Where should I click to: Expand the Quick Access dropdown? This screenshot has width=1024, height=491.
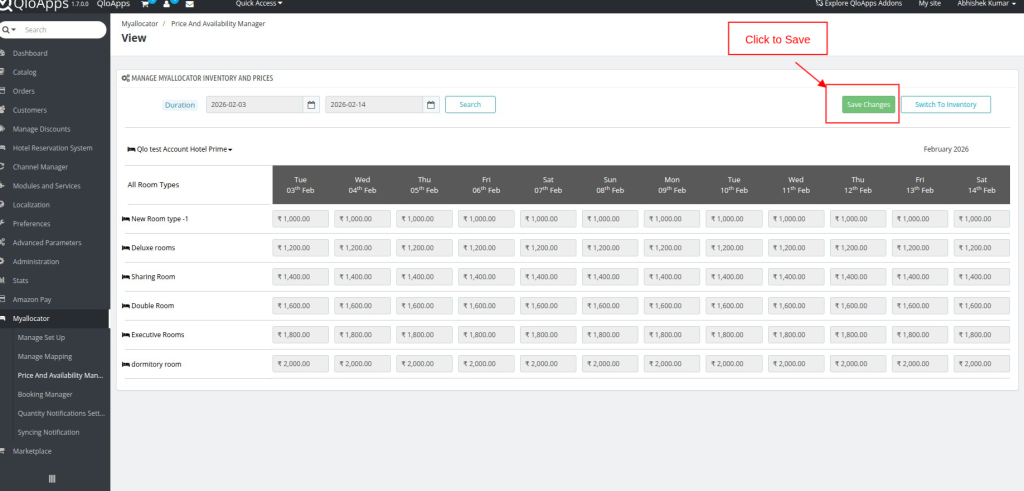pos(258,4)
